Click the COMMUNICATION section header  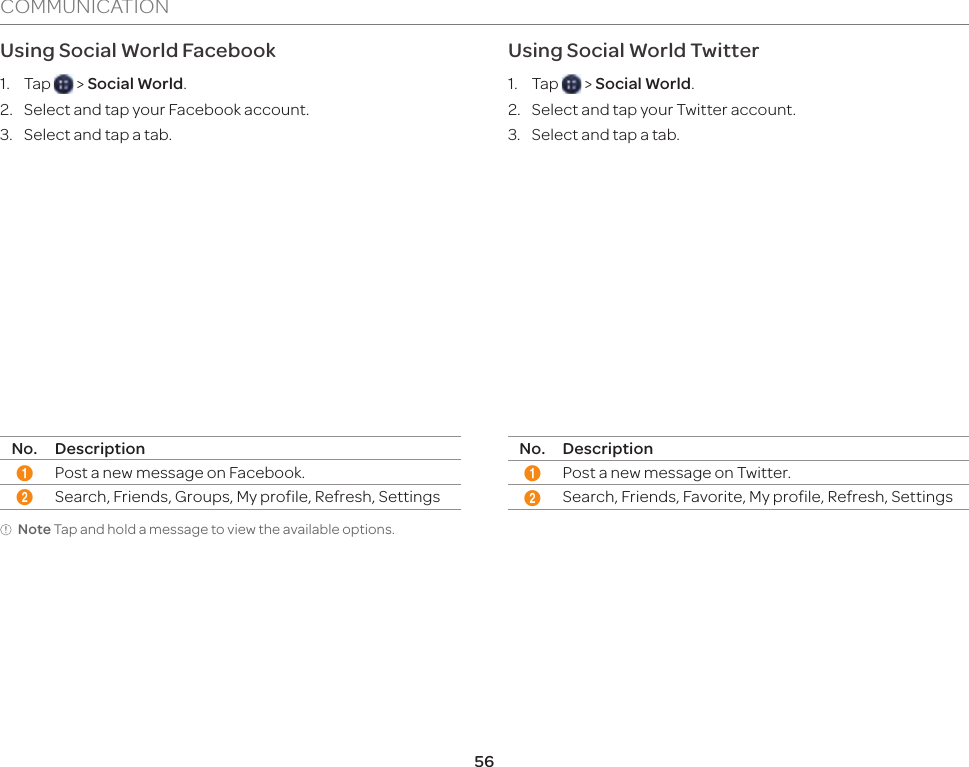point(85,7)
